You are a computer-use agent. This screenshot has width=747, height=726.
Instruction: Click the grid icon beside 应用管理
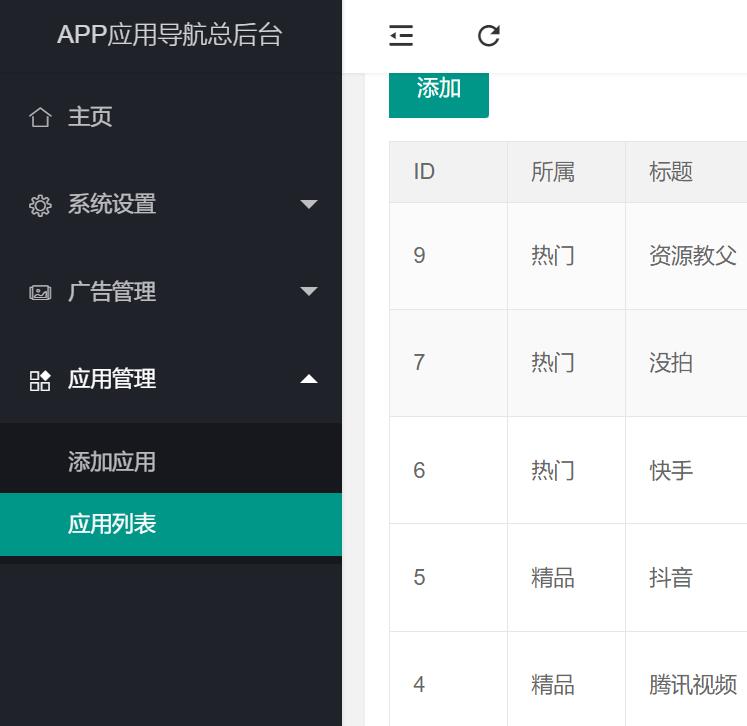pos(40,380)
